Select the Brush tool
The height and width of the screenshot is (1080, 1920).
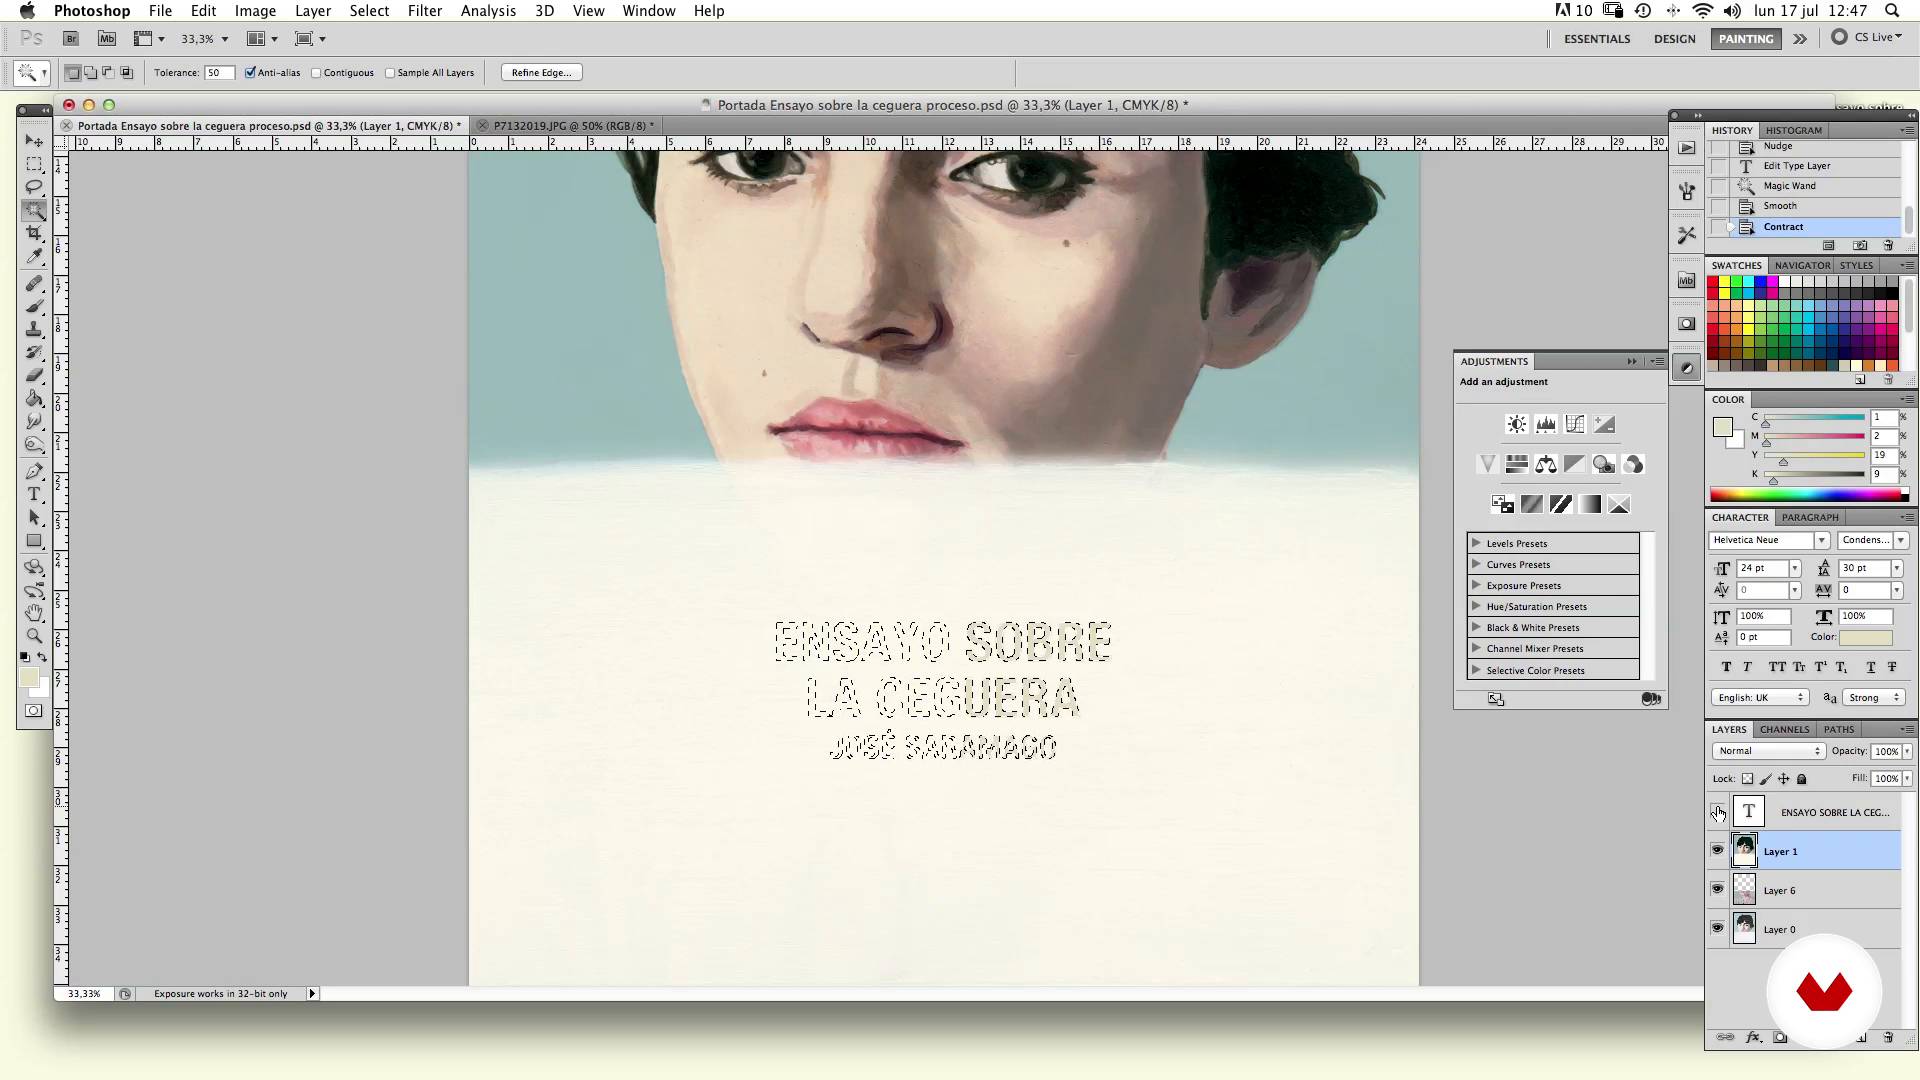coord(34,306)
